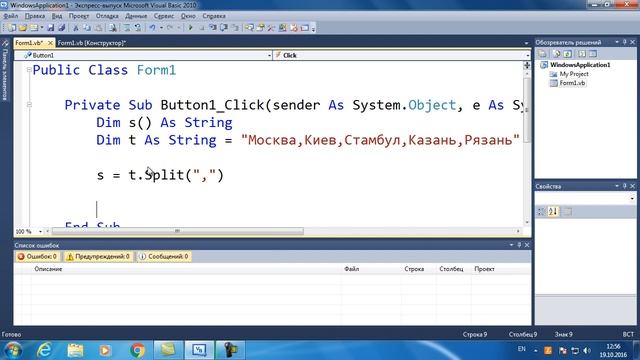Select WindowsApplication1 in Solution Explorer

tap(580, 65)
